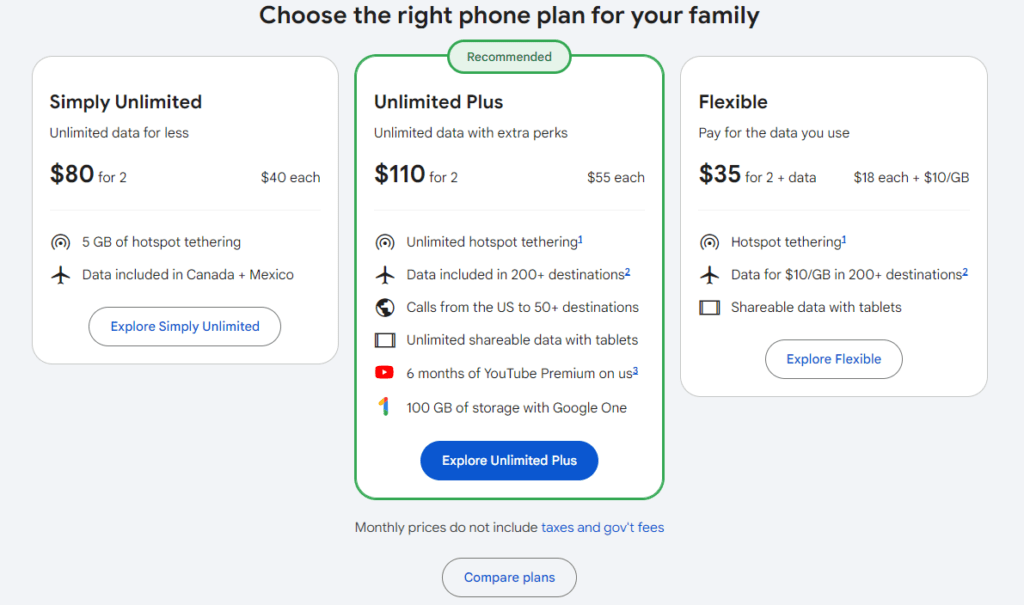The image size is (1024, 605).
Task: Click the Compare plans button
Action: 509,577
